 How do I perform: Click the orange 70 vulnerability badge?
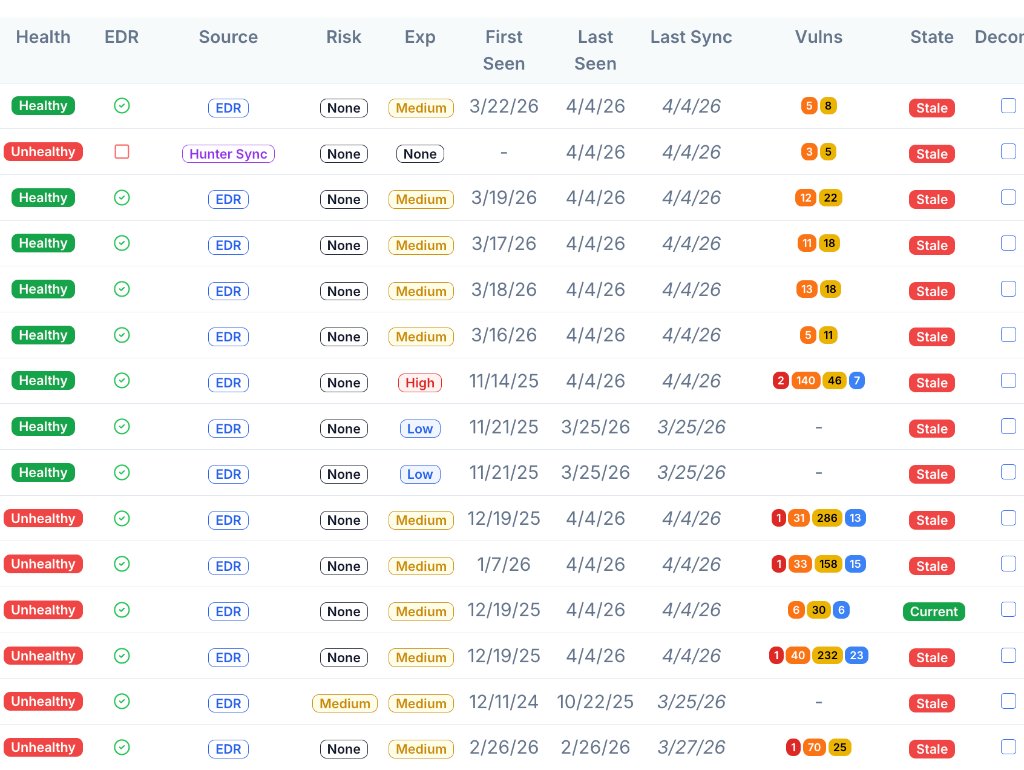(814, 747)
